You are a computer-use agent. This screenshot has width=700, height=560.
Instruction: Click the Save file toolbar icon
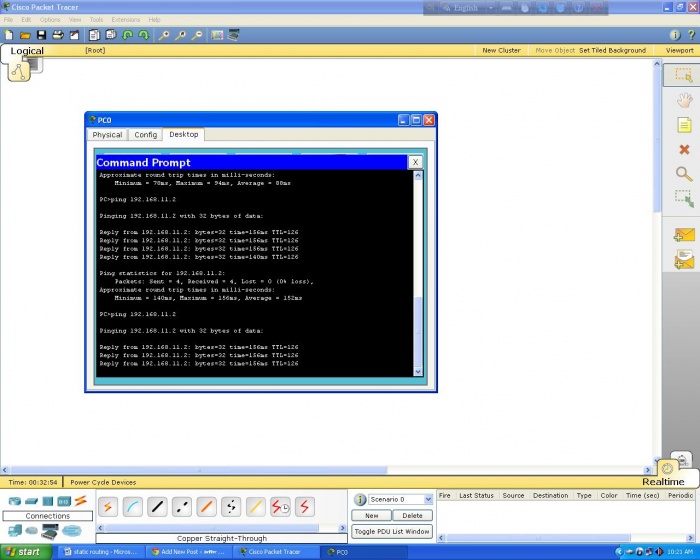(x=41, y=35)
